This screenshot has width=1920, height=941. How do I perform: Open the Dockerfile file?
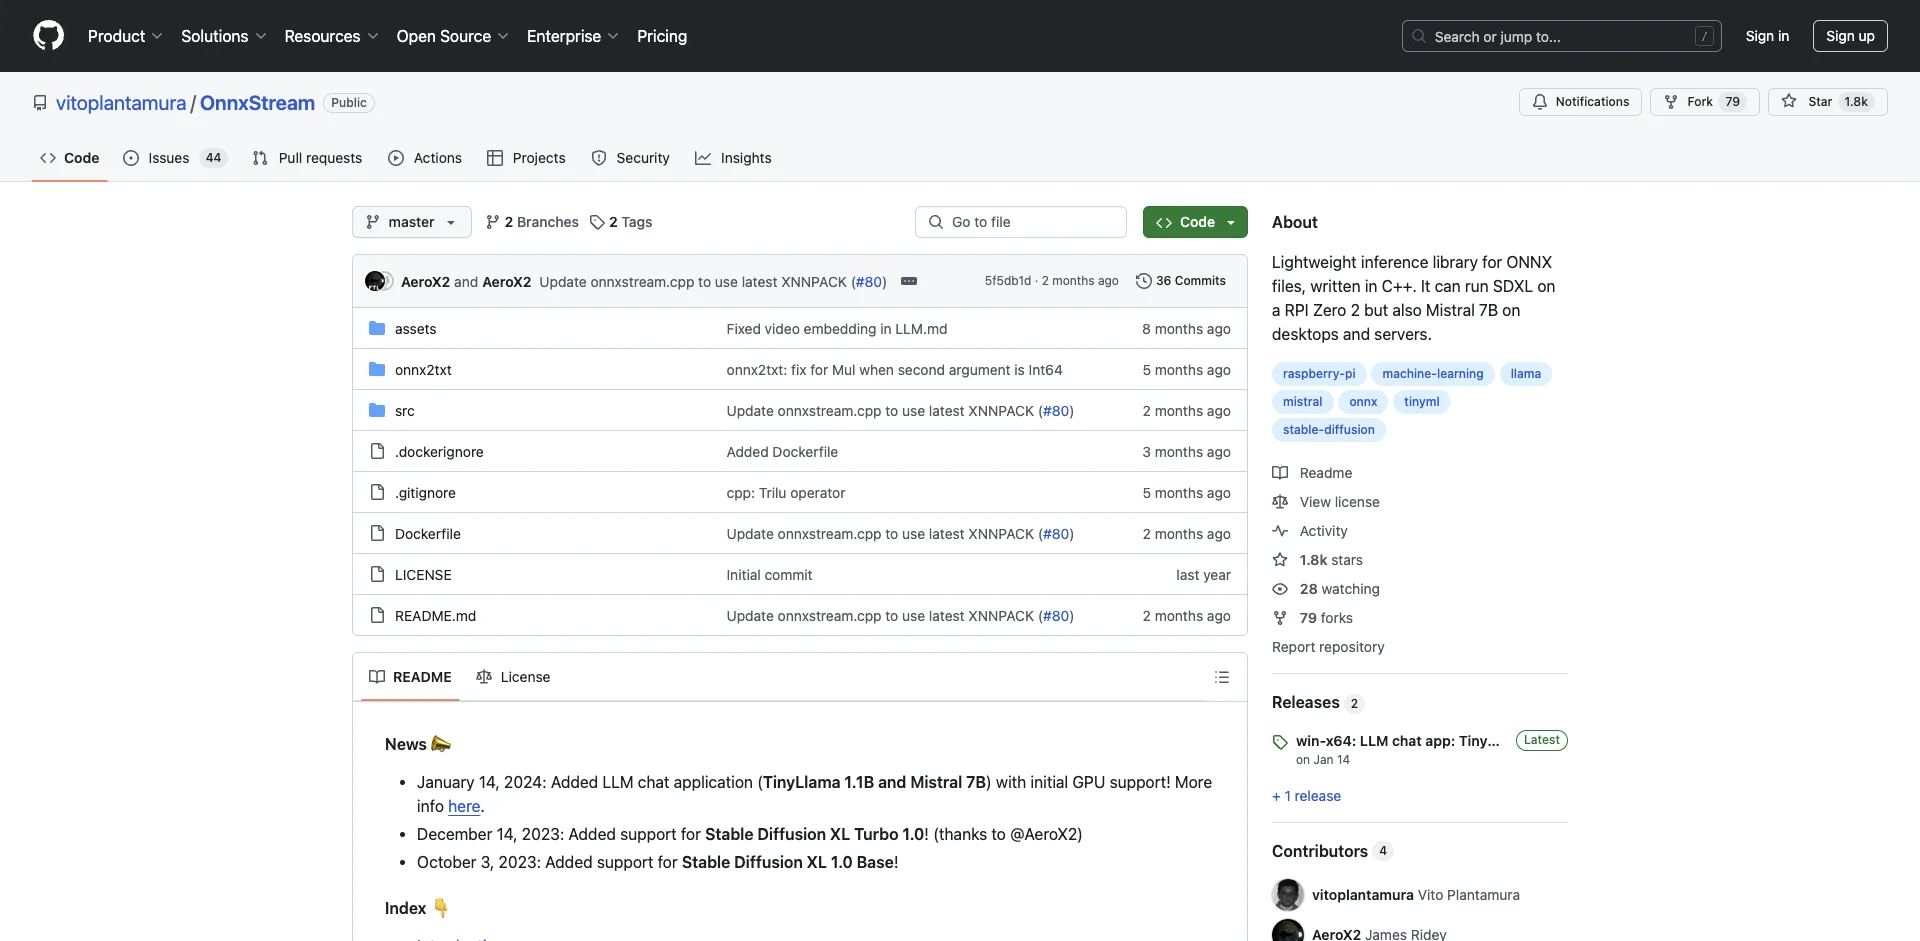tap(428, 534)
